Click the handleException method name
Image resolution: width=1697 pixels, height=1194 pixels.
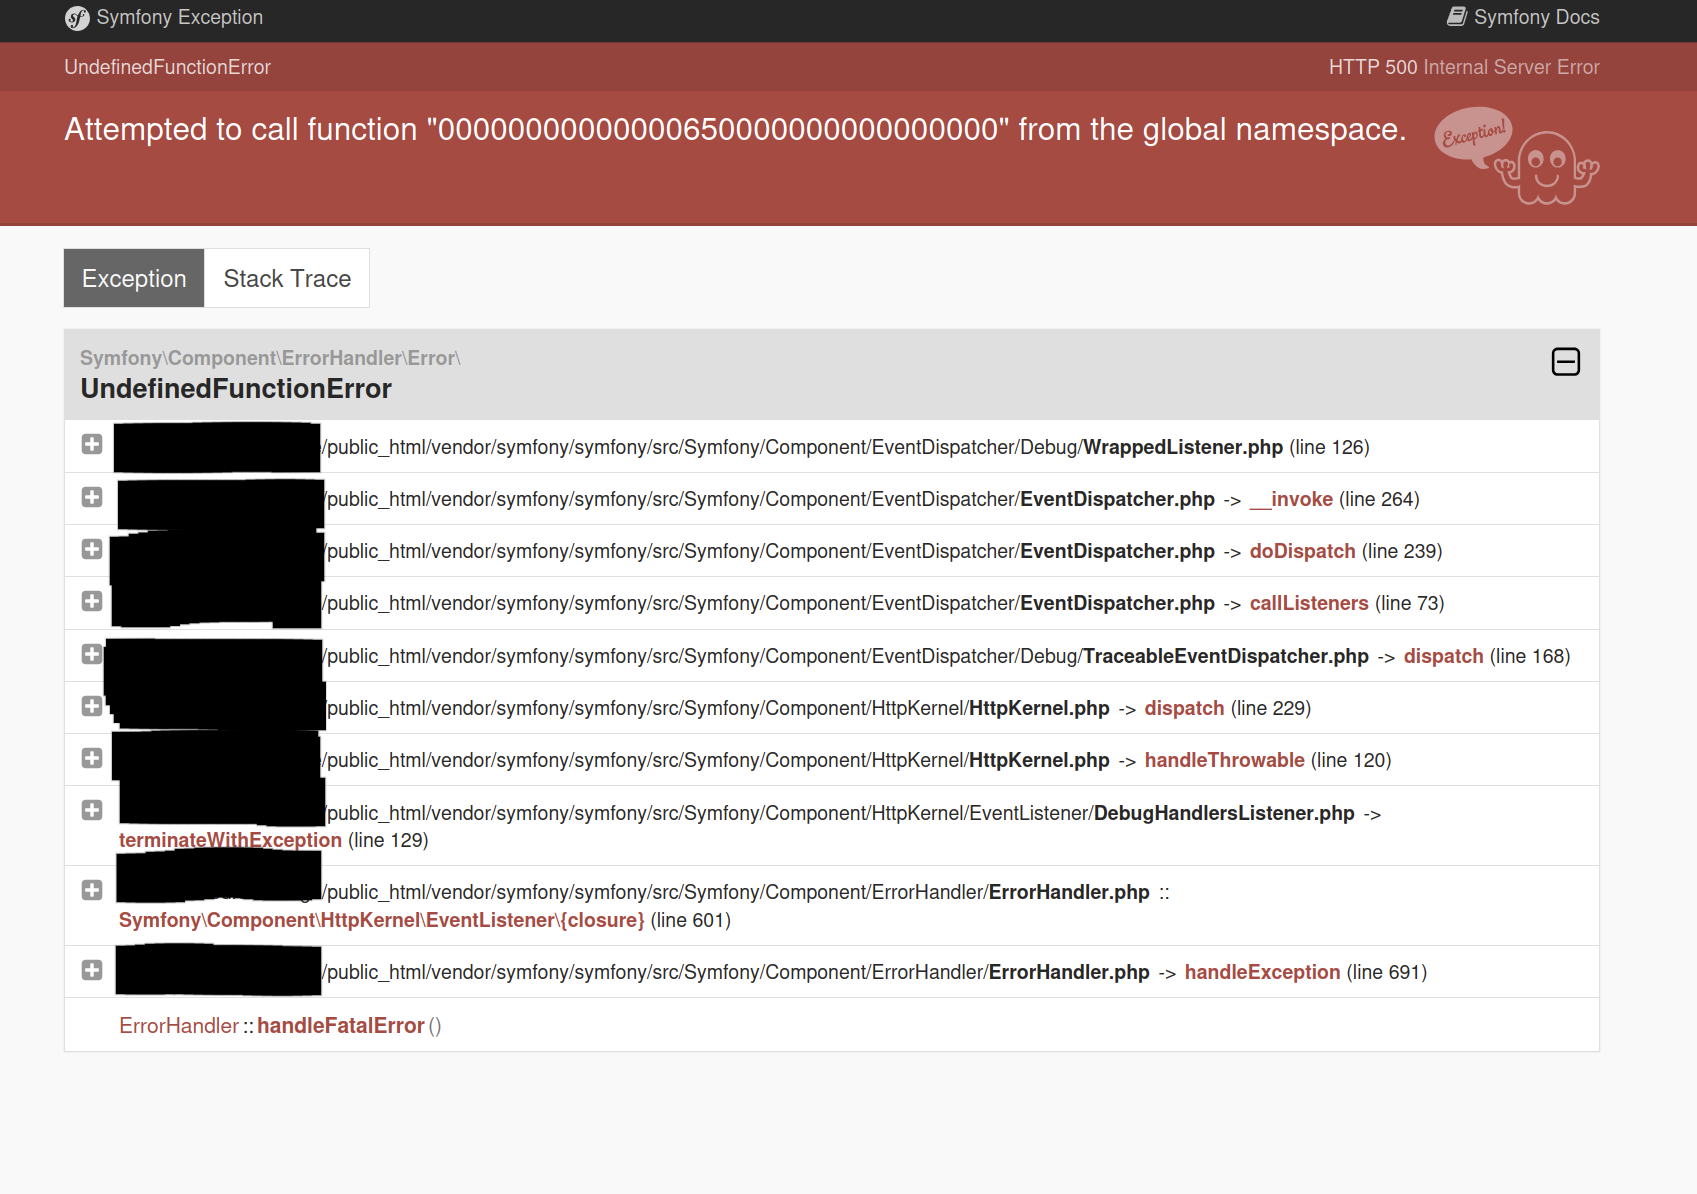pyautogui.click(x=1262, y=972)
